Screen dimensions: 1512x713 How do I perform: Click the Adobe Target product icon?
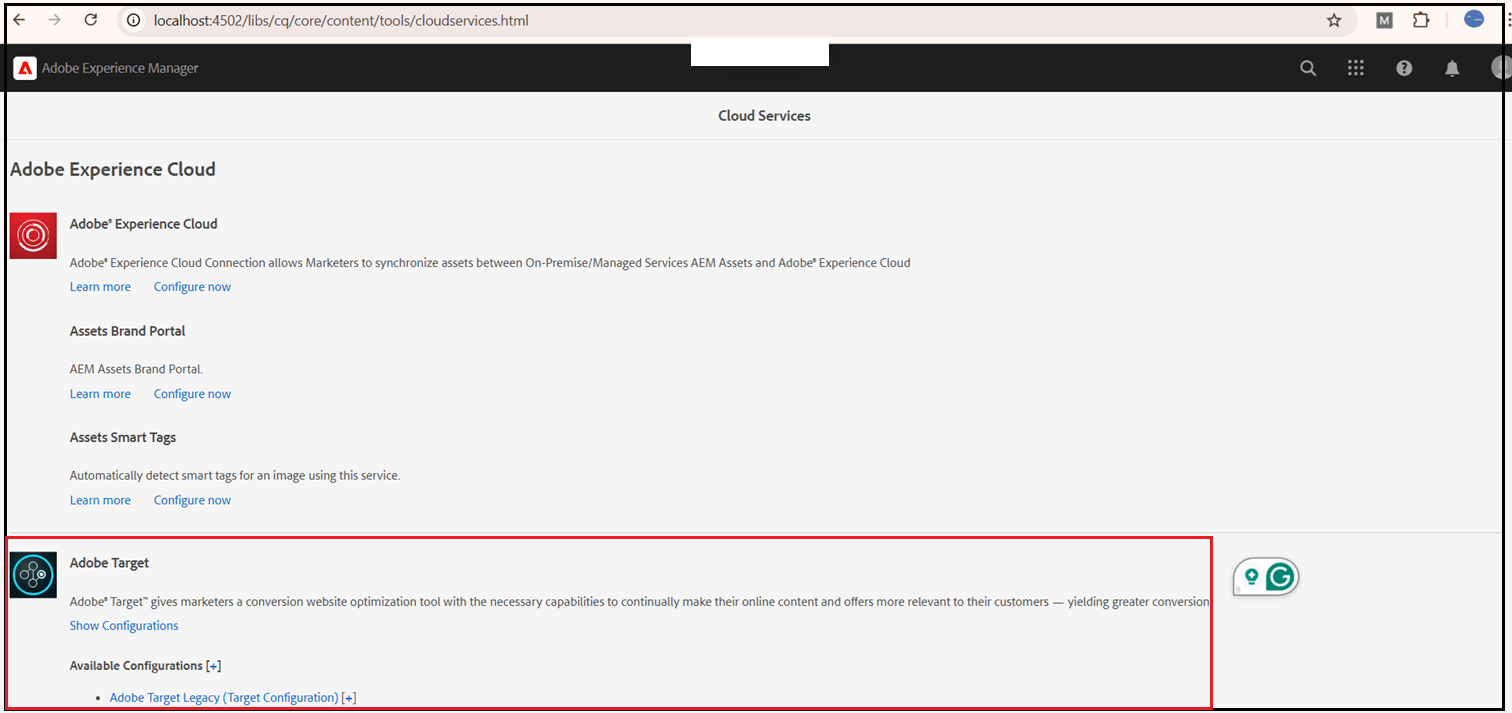(33, 575)
